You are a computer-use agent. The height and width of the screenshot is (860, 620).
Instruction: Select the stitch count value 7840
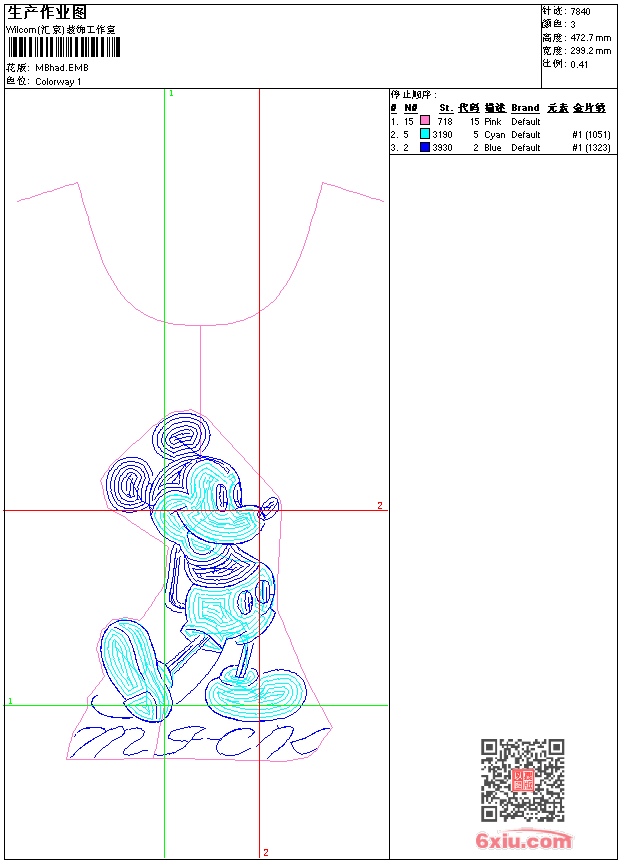click(580, 12)
